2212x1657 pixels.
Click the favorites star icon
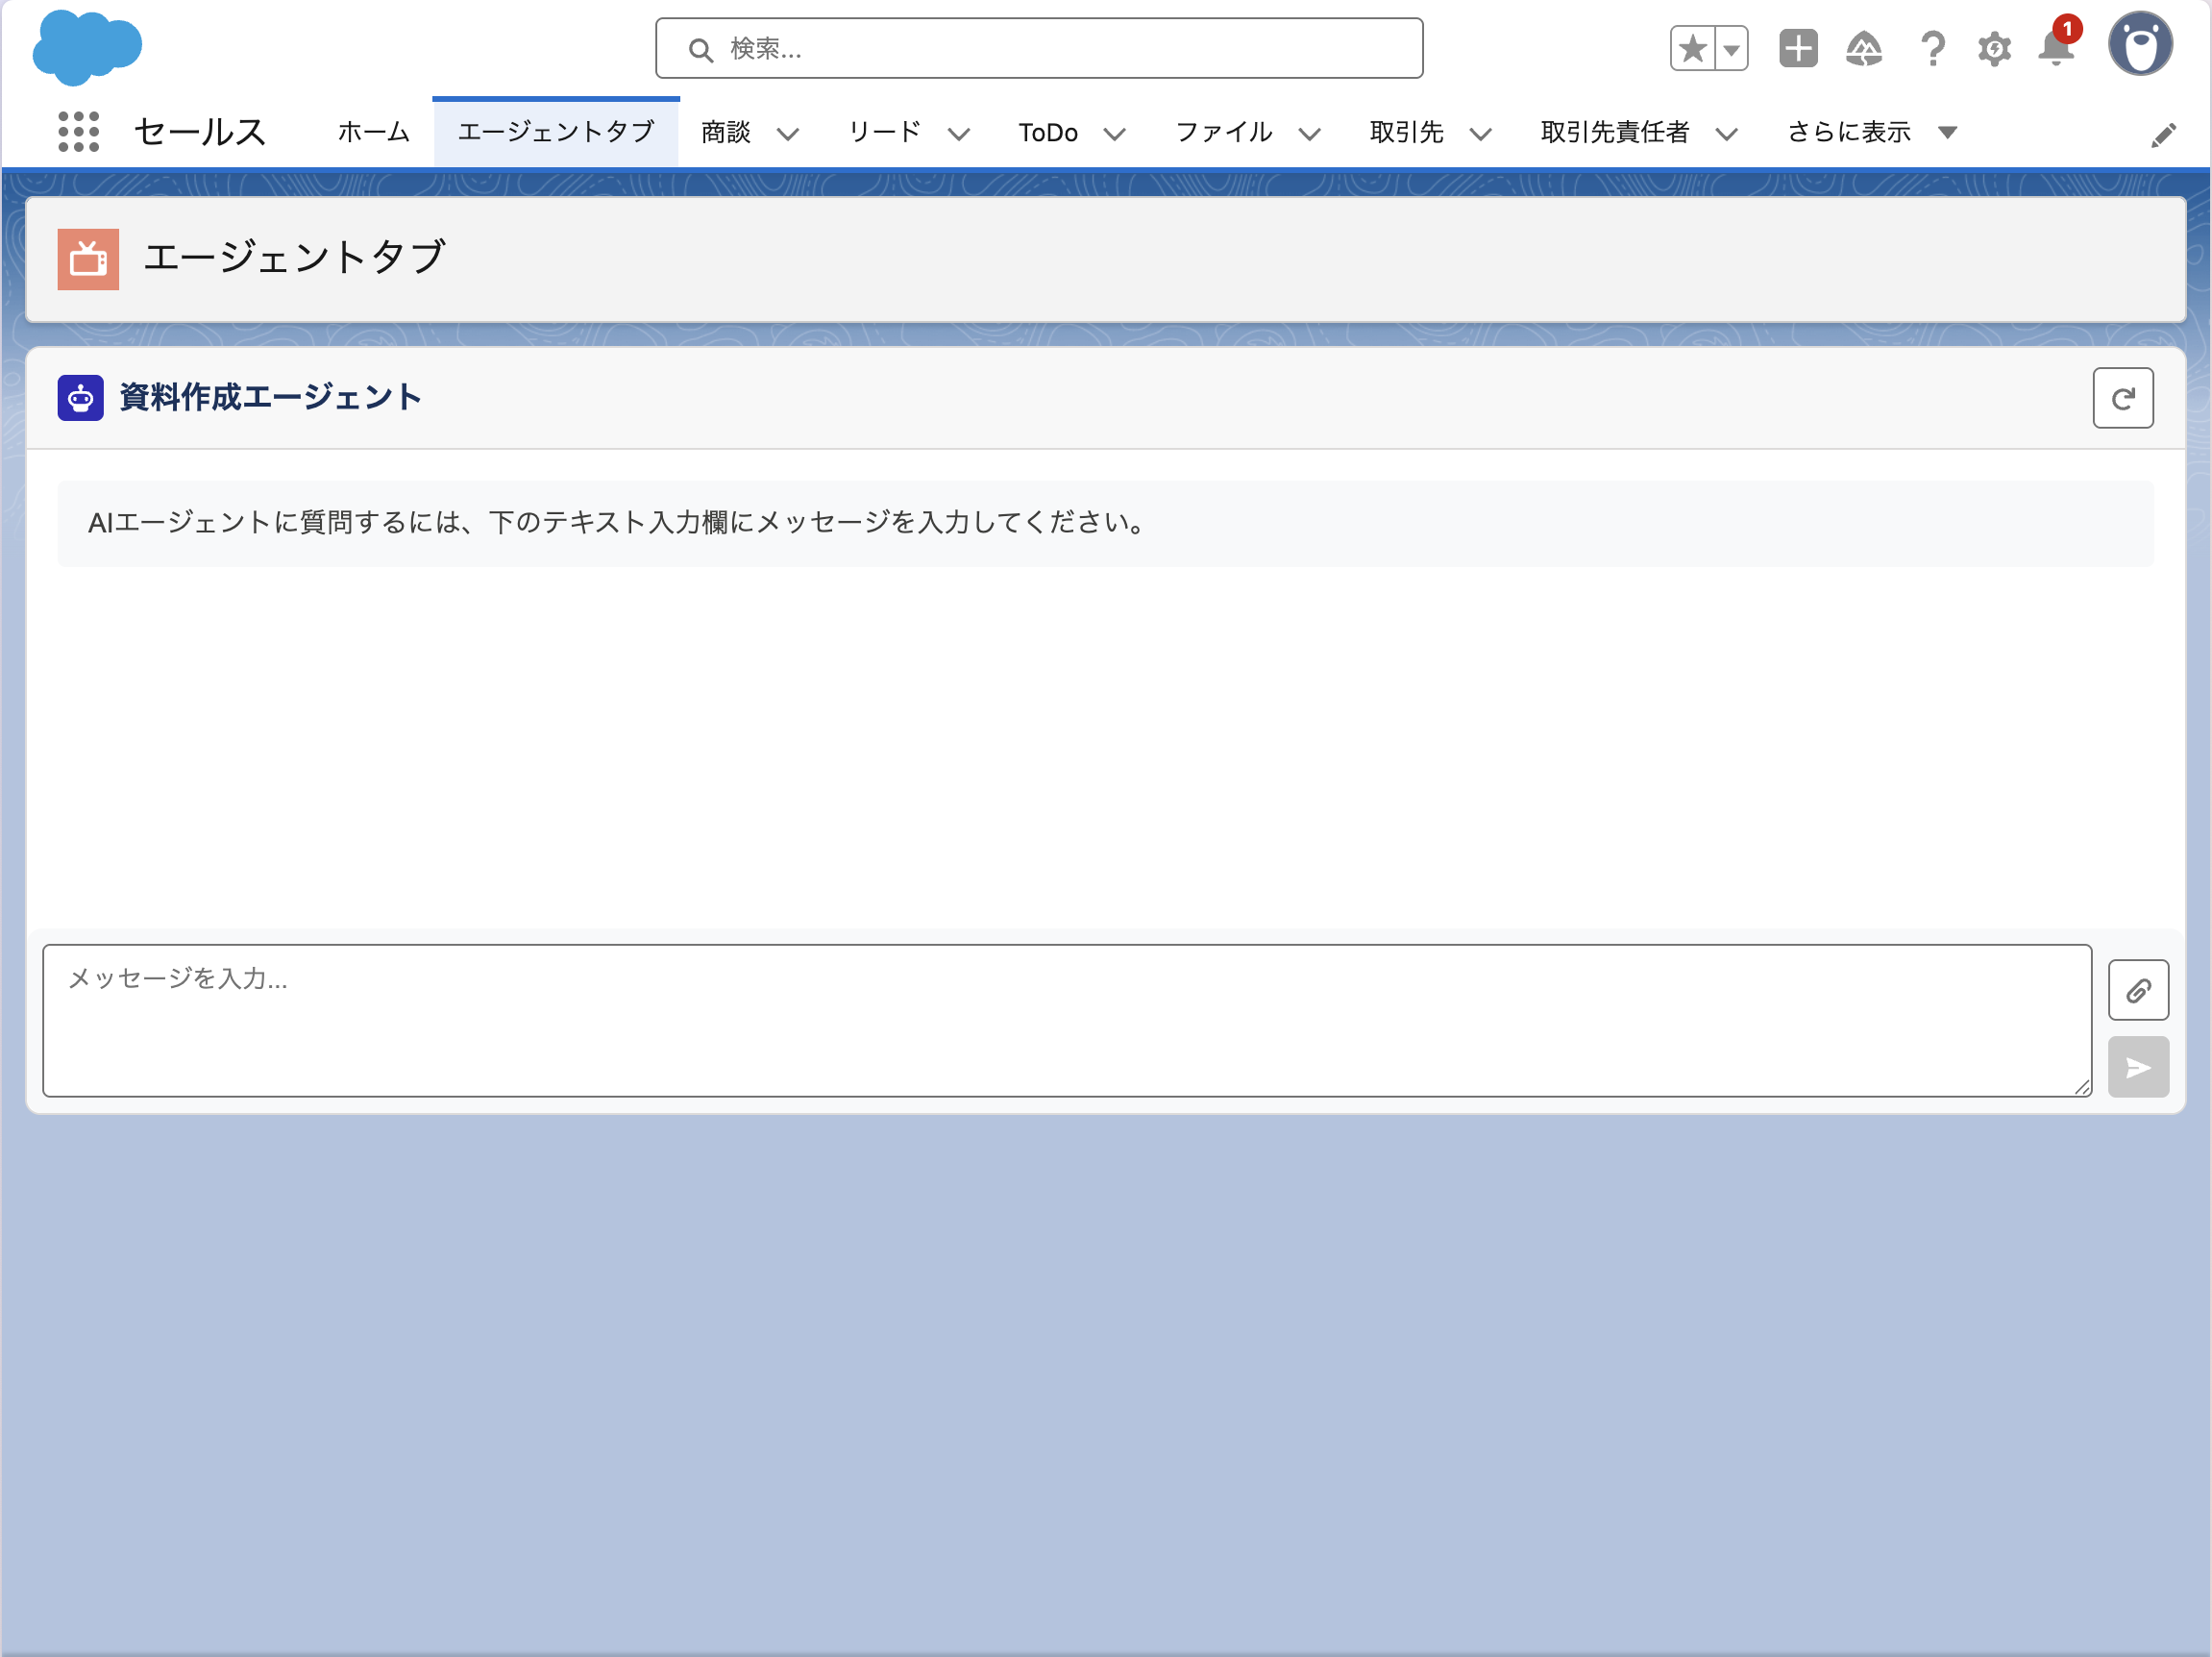click(x=1692, y=49)
